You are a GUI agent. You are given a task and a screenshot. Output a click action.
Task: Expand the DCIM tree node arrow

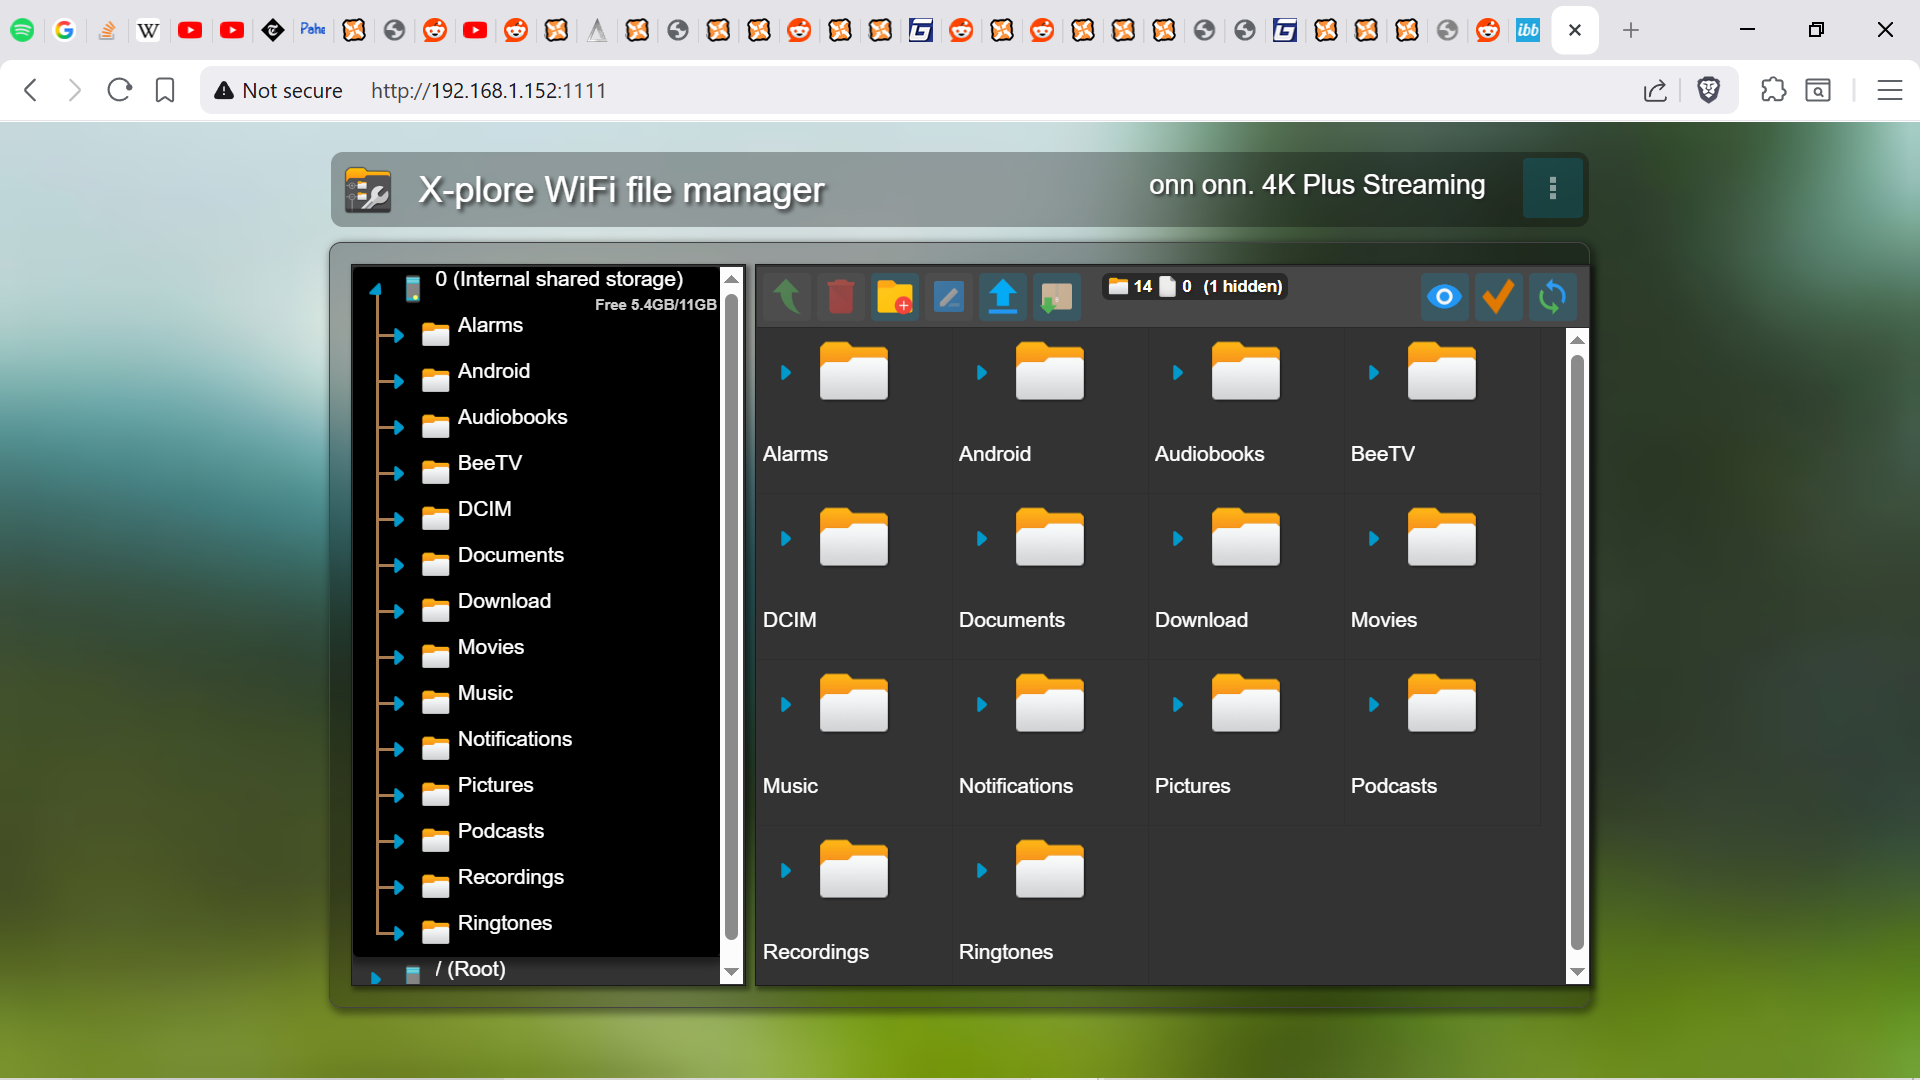(398, 520)
